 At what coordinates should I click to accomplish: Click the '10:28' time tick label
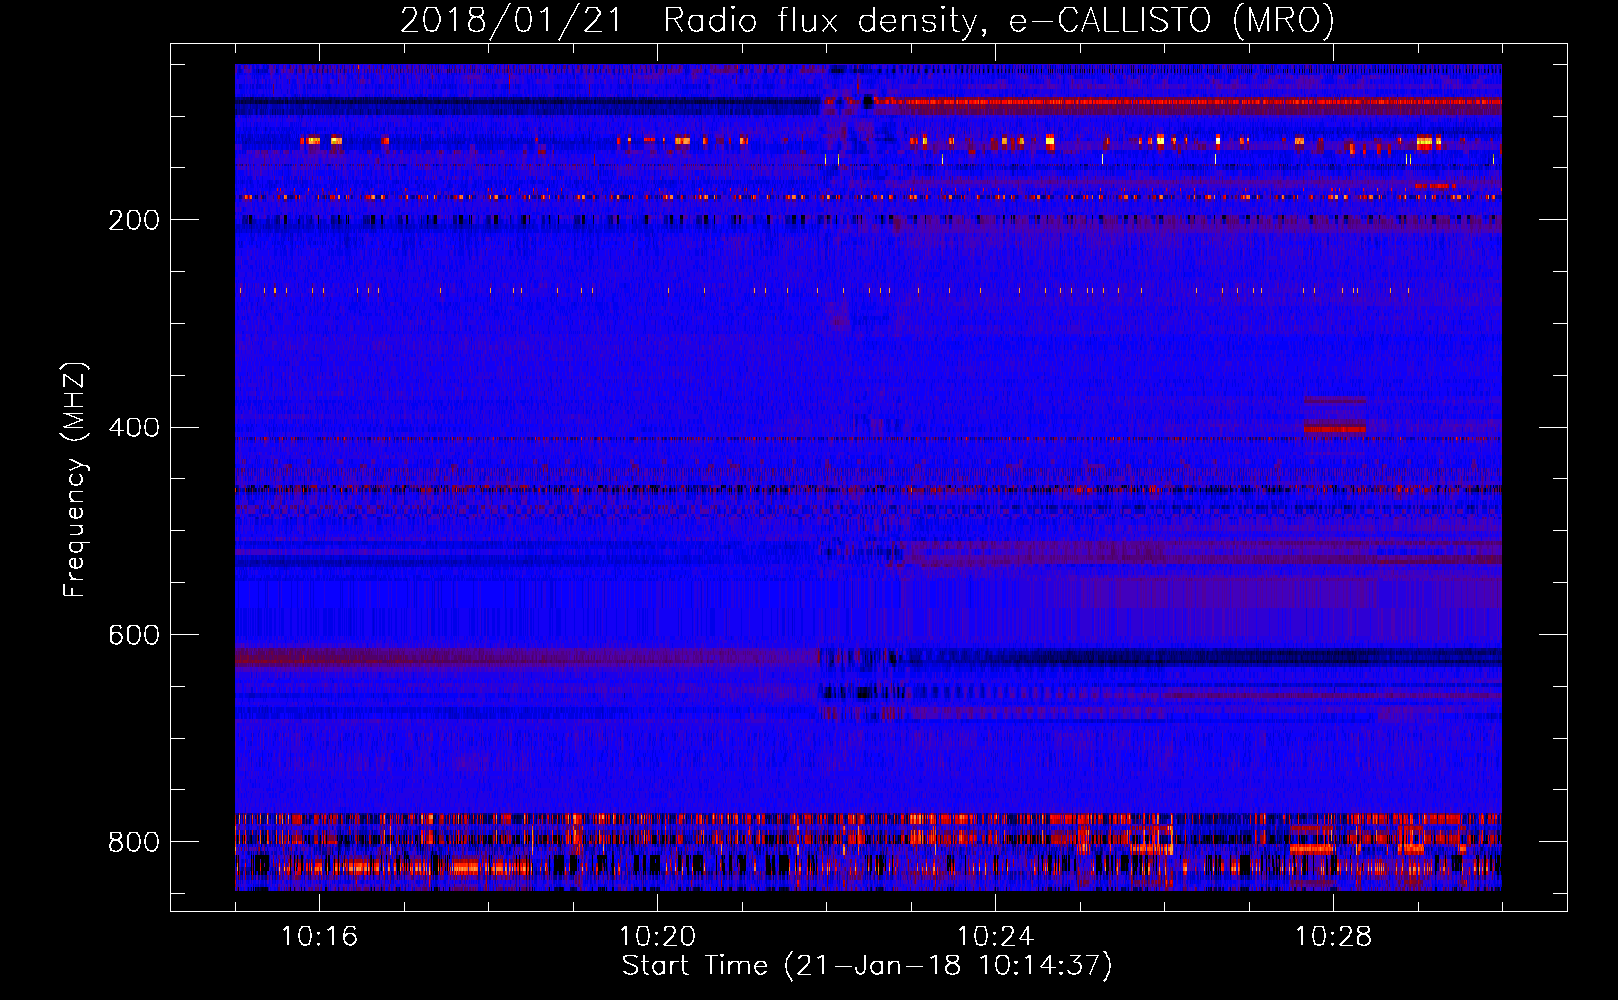(1333, 936)
